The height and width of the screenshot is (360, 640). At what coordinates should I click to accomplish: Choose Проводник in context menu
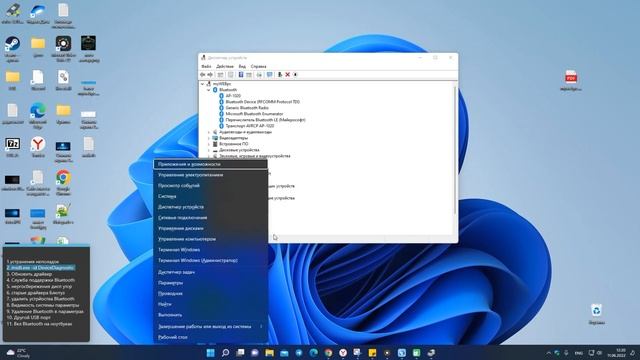click(x=211, y=293)
